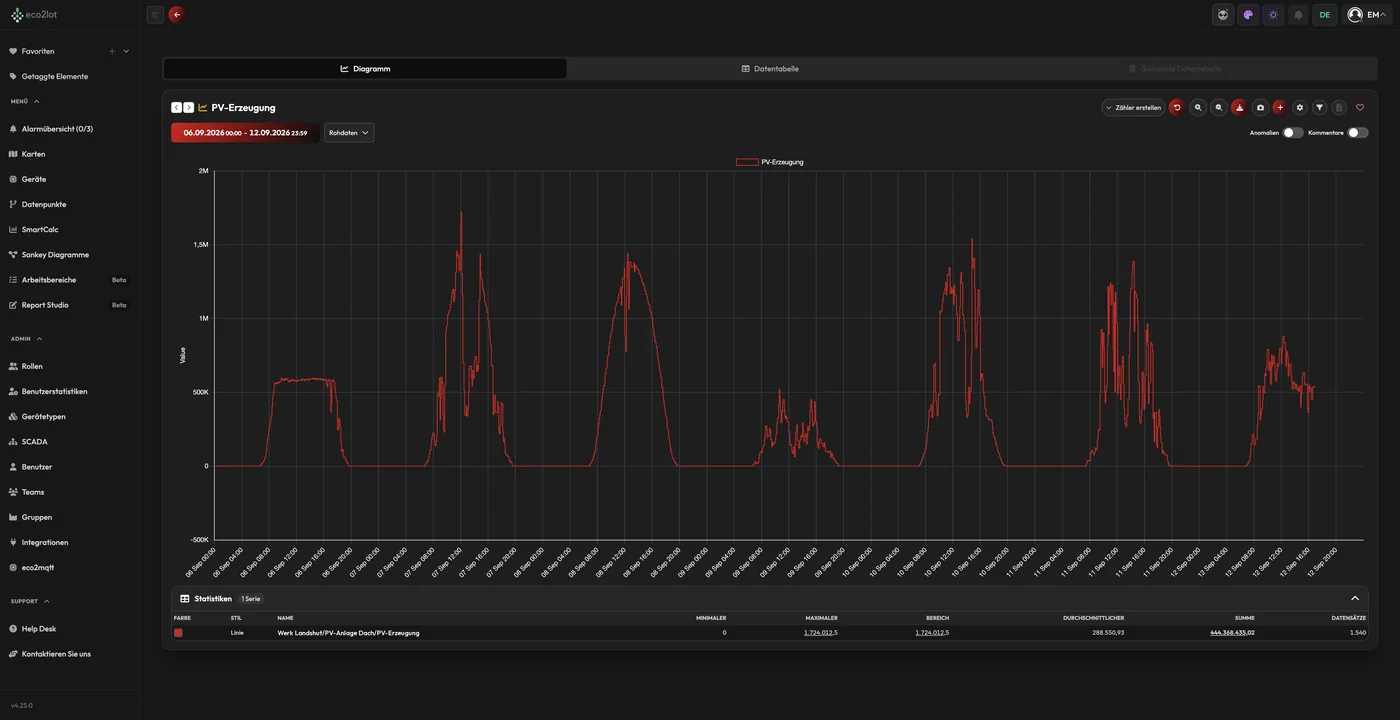Open chart settings gear icon
The height and width of the screenshot is (720, 1400).
[1300, 107]
